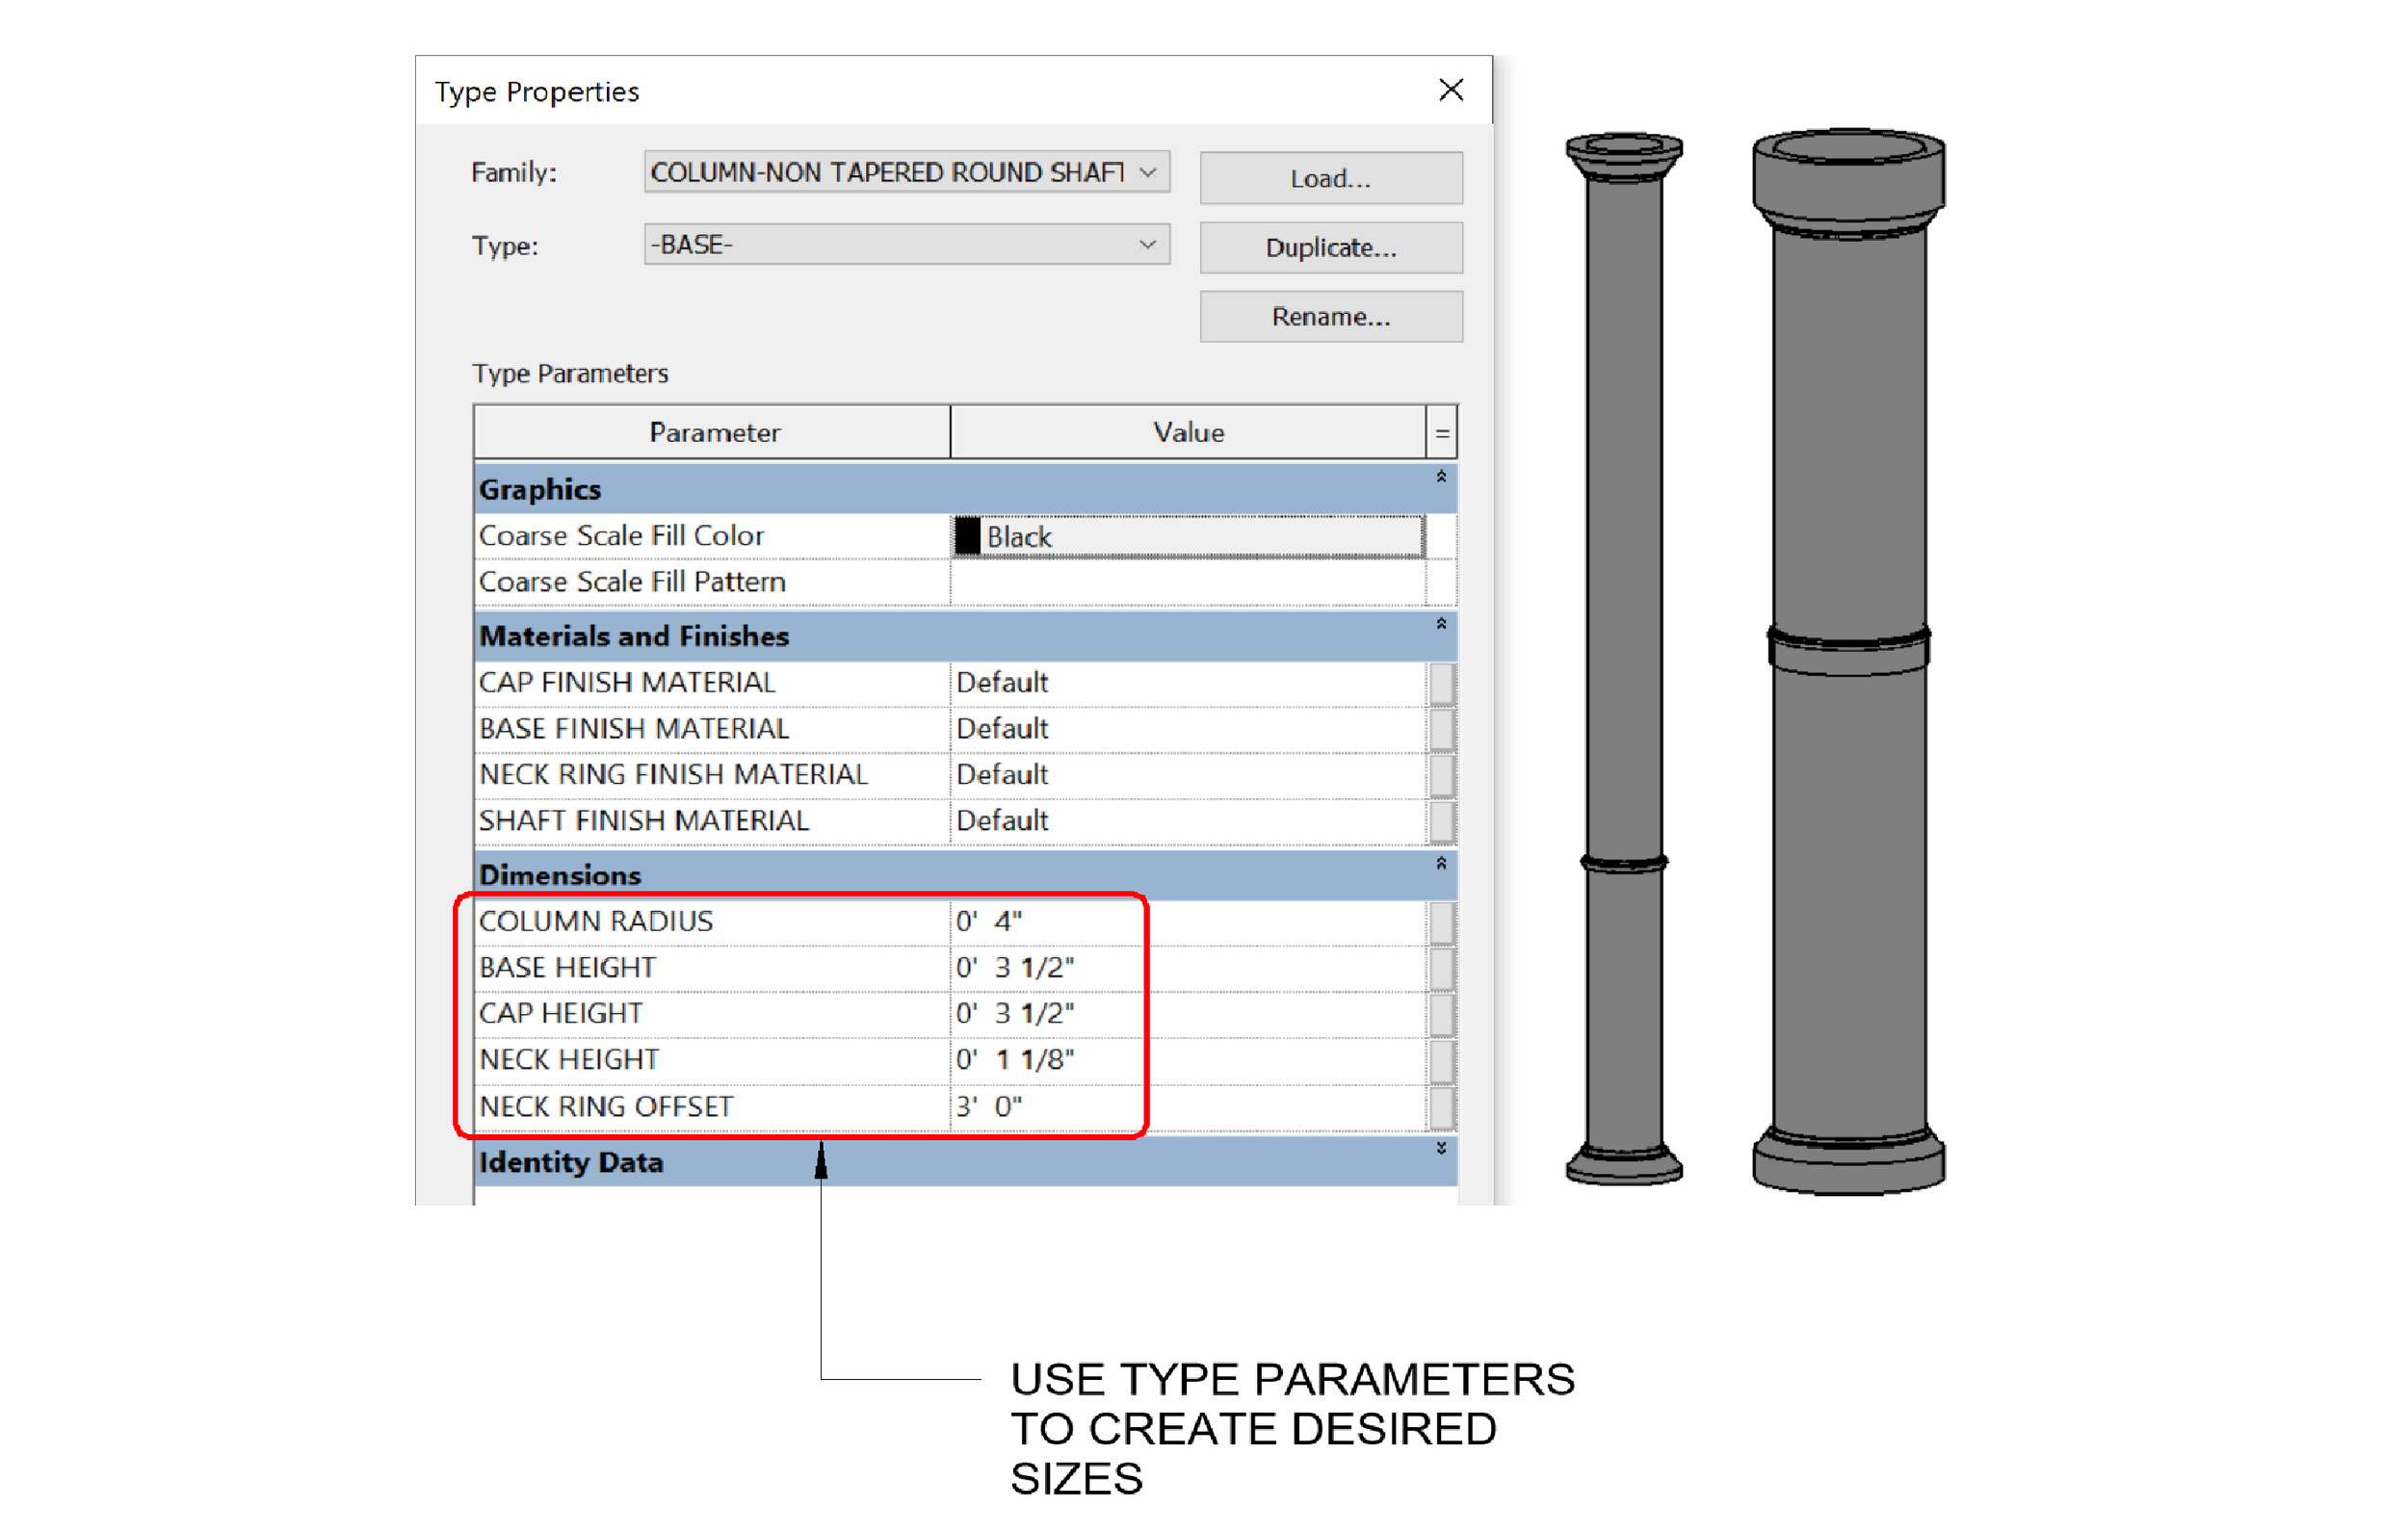This screenshot has width=2408, height=1533.
Task: Click the equals column header button
Action: click(1441, 433)
